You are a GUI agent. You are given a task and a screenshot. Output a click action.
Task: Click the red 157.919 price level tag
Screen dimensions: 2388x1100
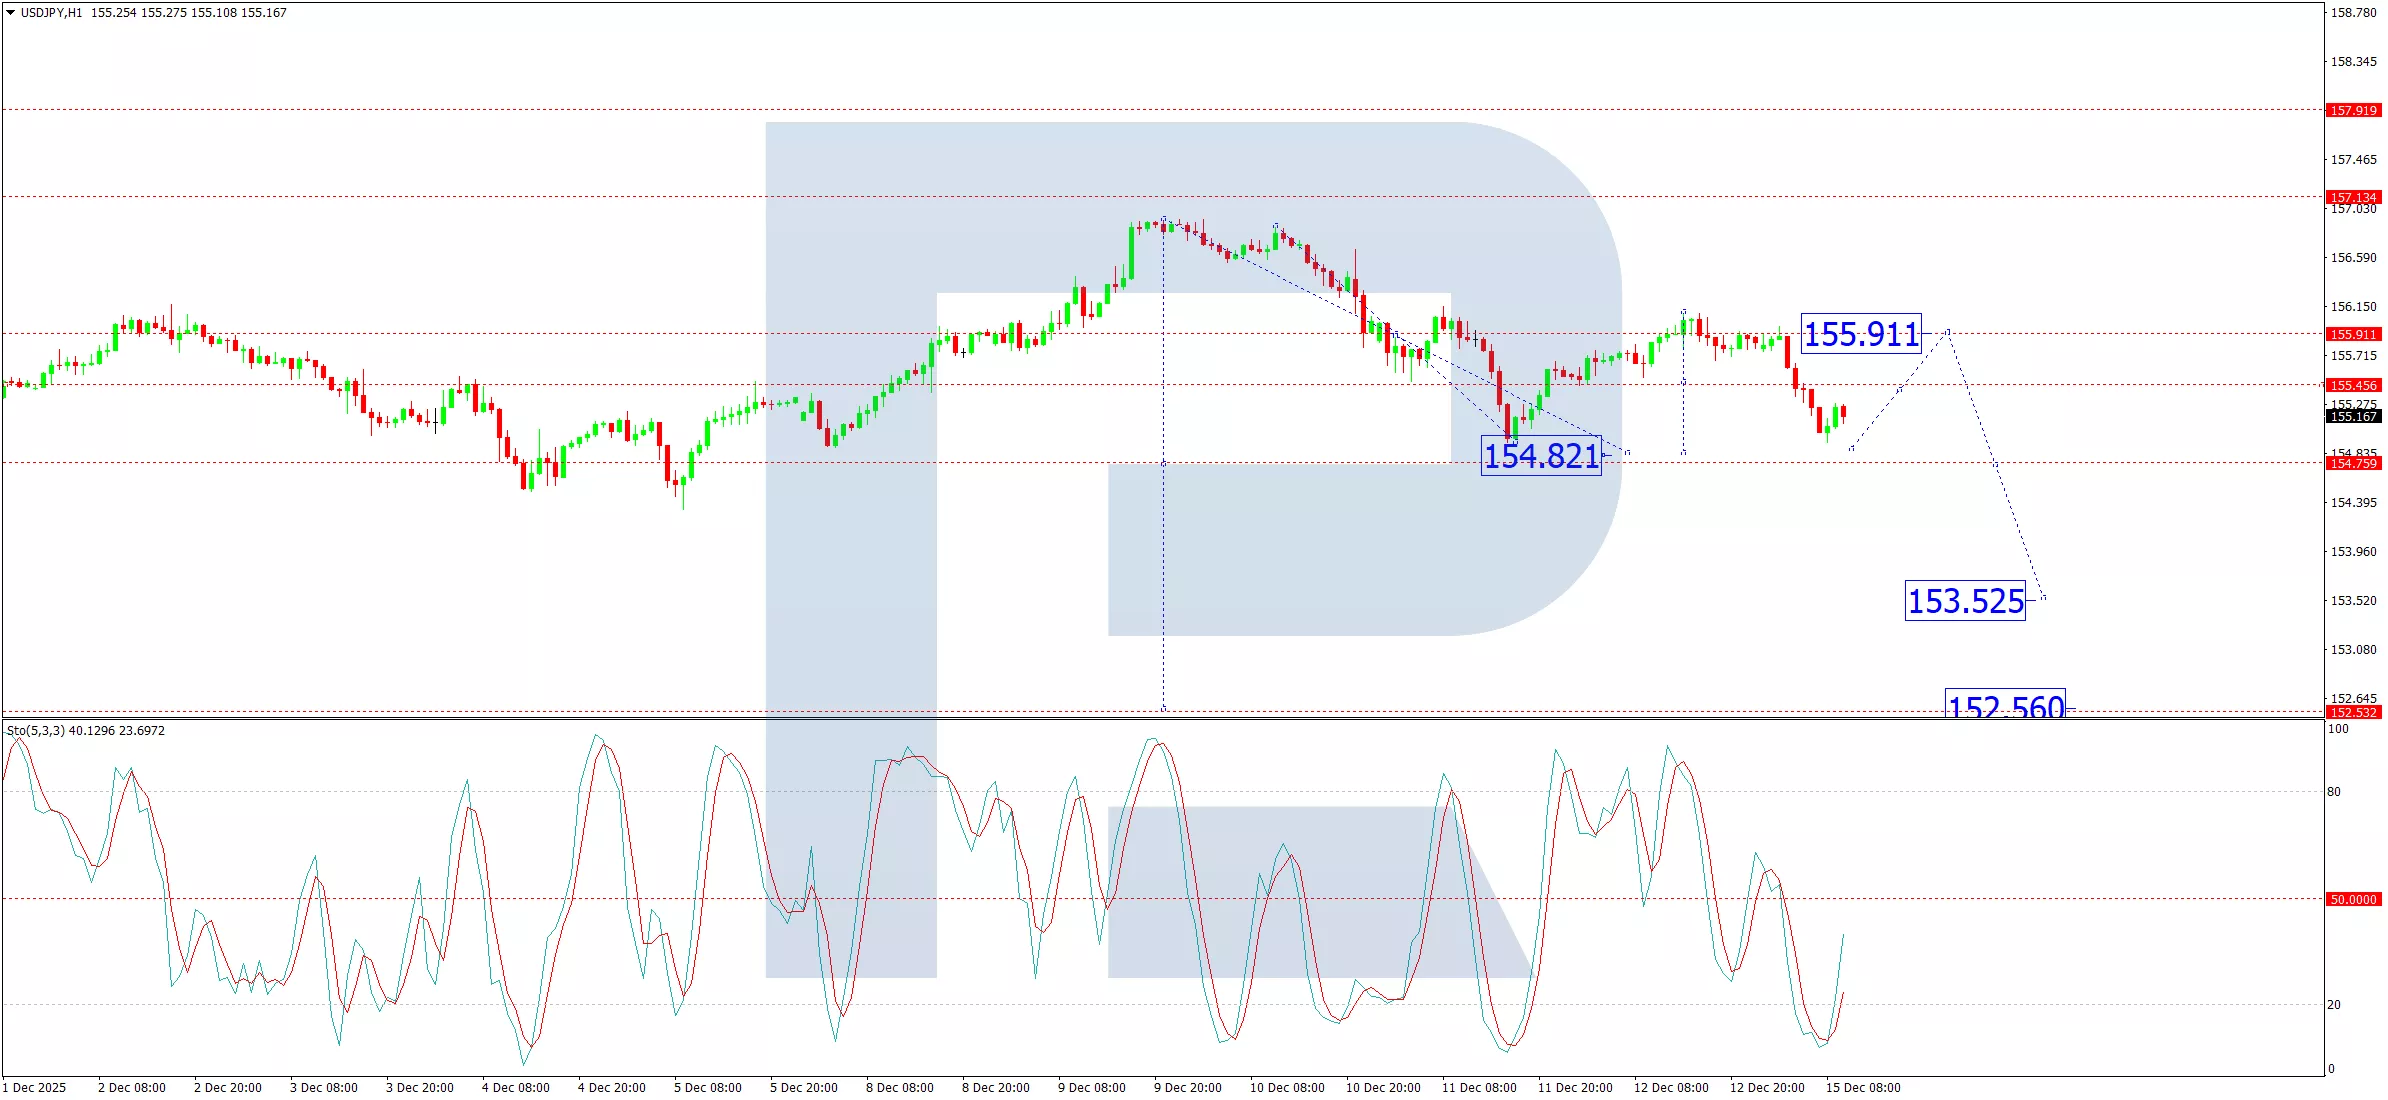2352,110
